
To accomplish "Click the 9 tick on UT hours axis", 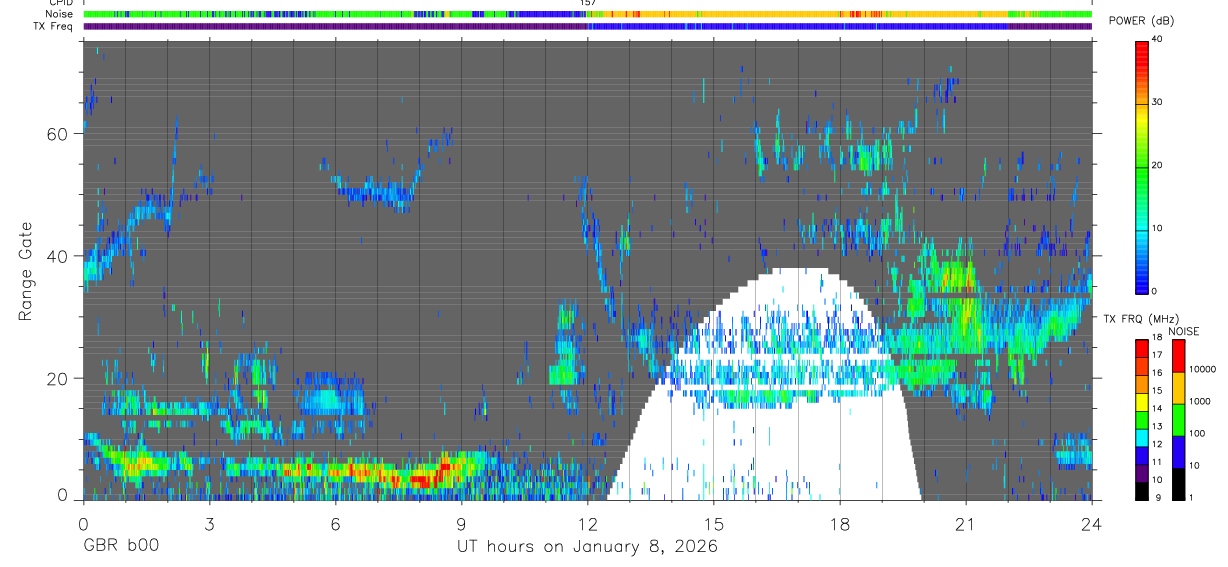I will click(461, 524).
